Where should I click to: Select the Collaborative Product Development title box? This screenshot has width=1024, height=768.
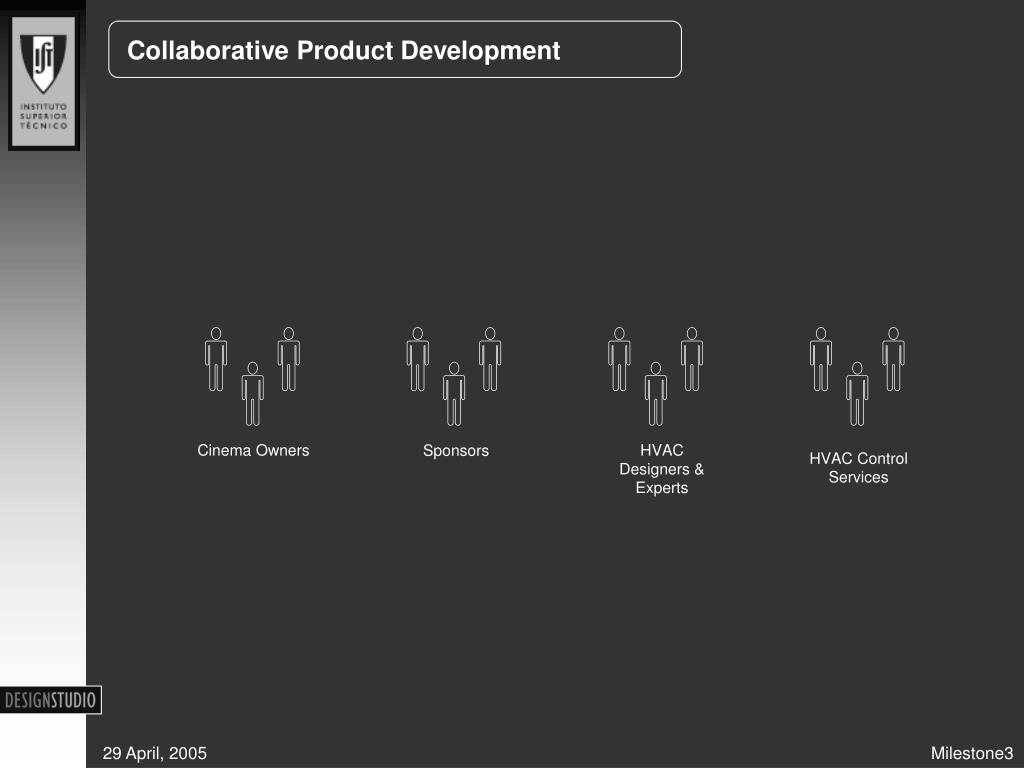(x=395, y=50)
